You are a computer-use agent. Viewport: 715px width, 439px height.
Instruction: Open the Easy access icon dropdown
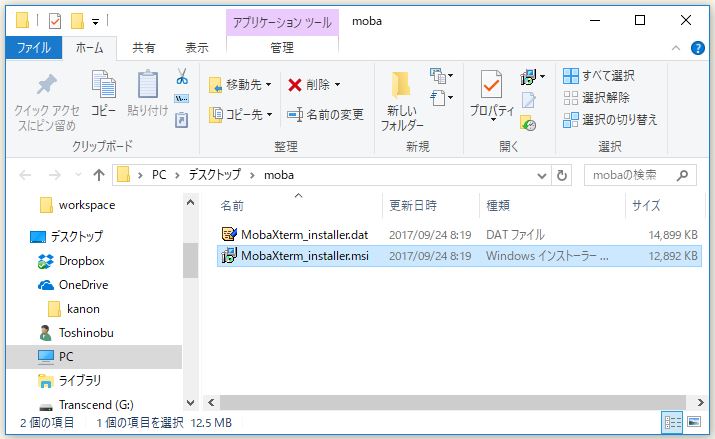click(x=441, y=98)
